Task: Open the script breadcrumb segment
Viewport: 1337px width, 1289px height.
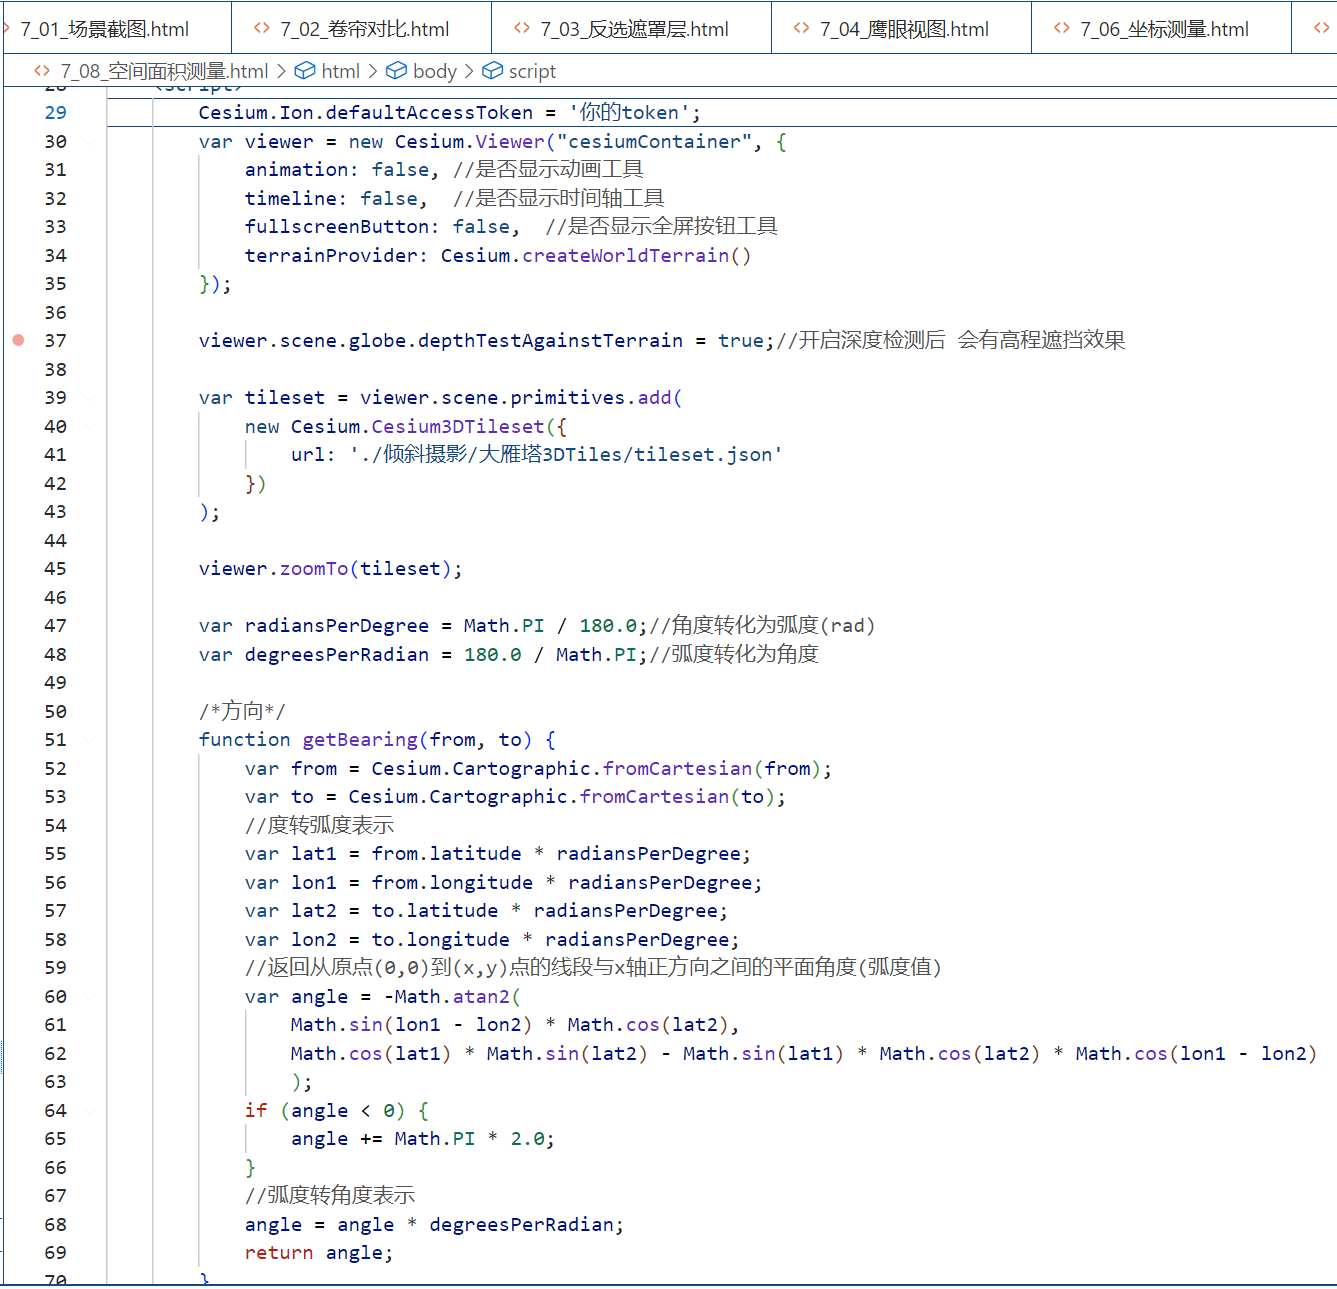Action: [x=532, y=71]
